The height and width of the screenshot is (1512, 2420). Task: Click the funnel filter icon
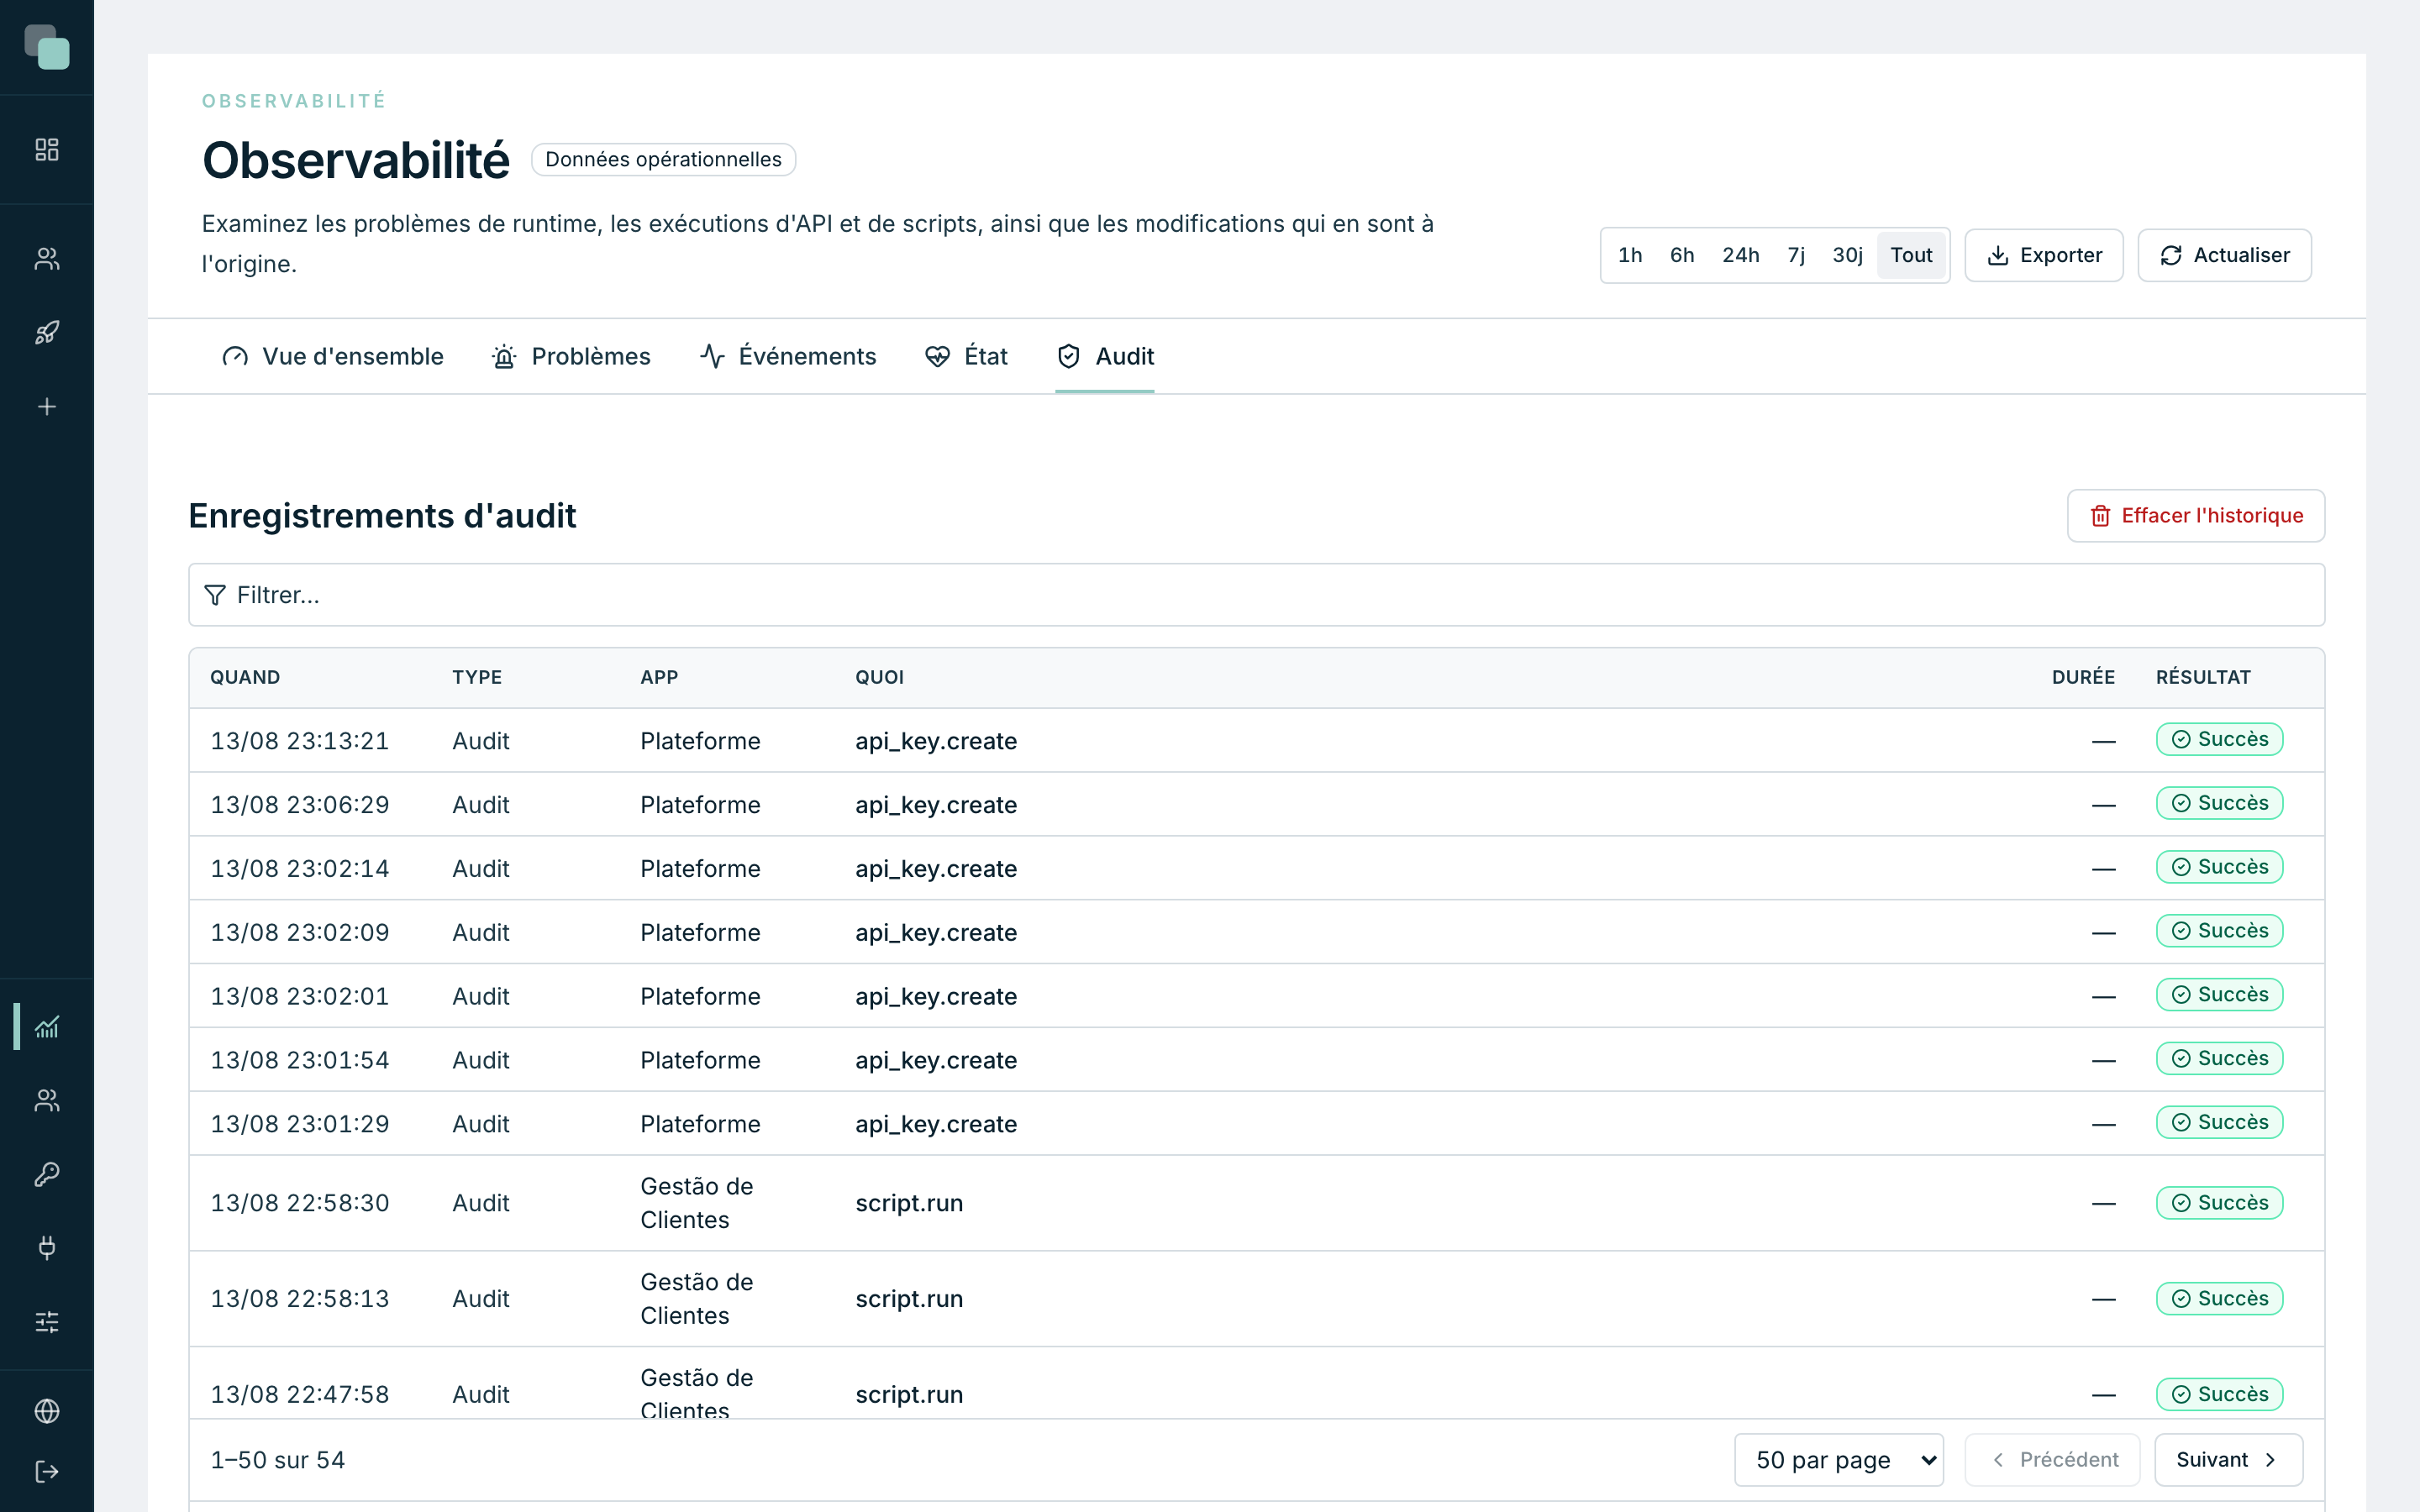(x=215, y=595)
